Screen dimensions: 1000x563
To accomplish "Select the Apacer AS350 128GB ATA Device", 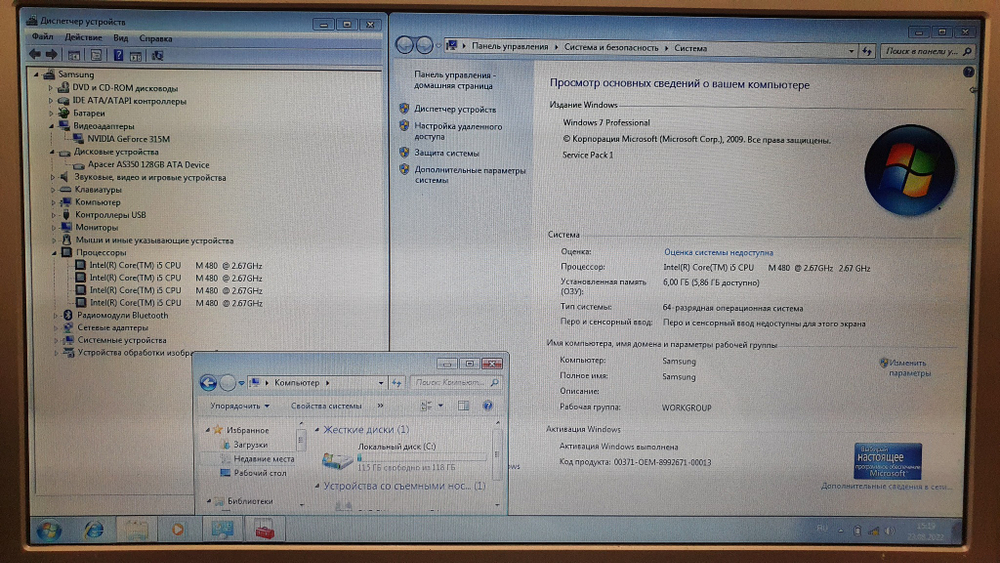I will click(148, 165).
